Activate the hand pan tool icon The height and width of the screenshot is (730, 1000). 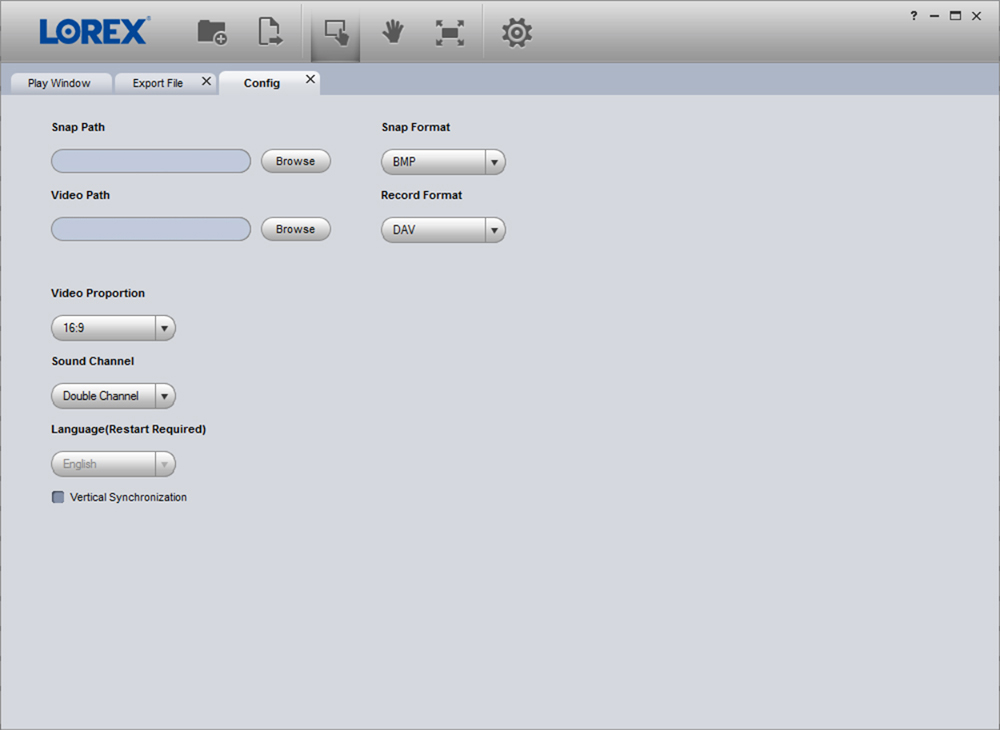[x=393, y=32]
